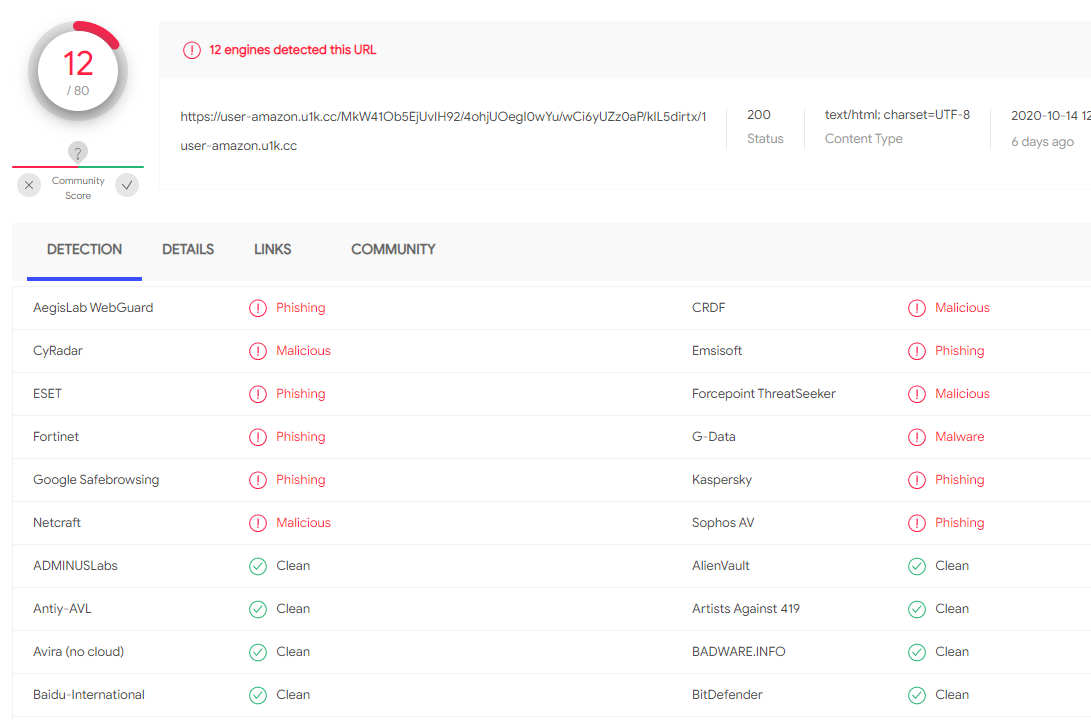Click the community score downvote X icon
The width and height of the screenshot is (1091, 720).
click(x=29, y=185)
